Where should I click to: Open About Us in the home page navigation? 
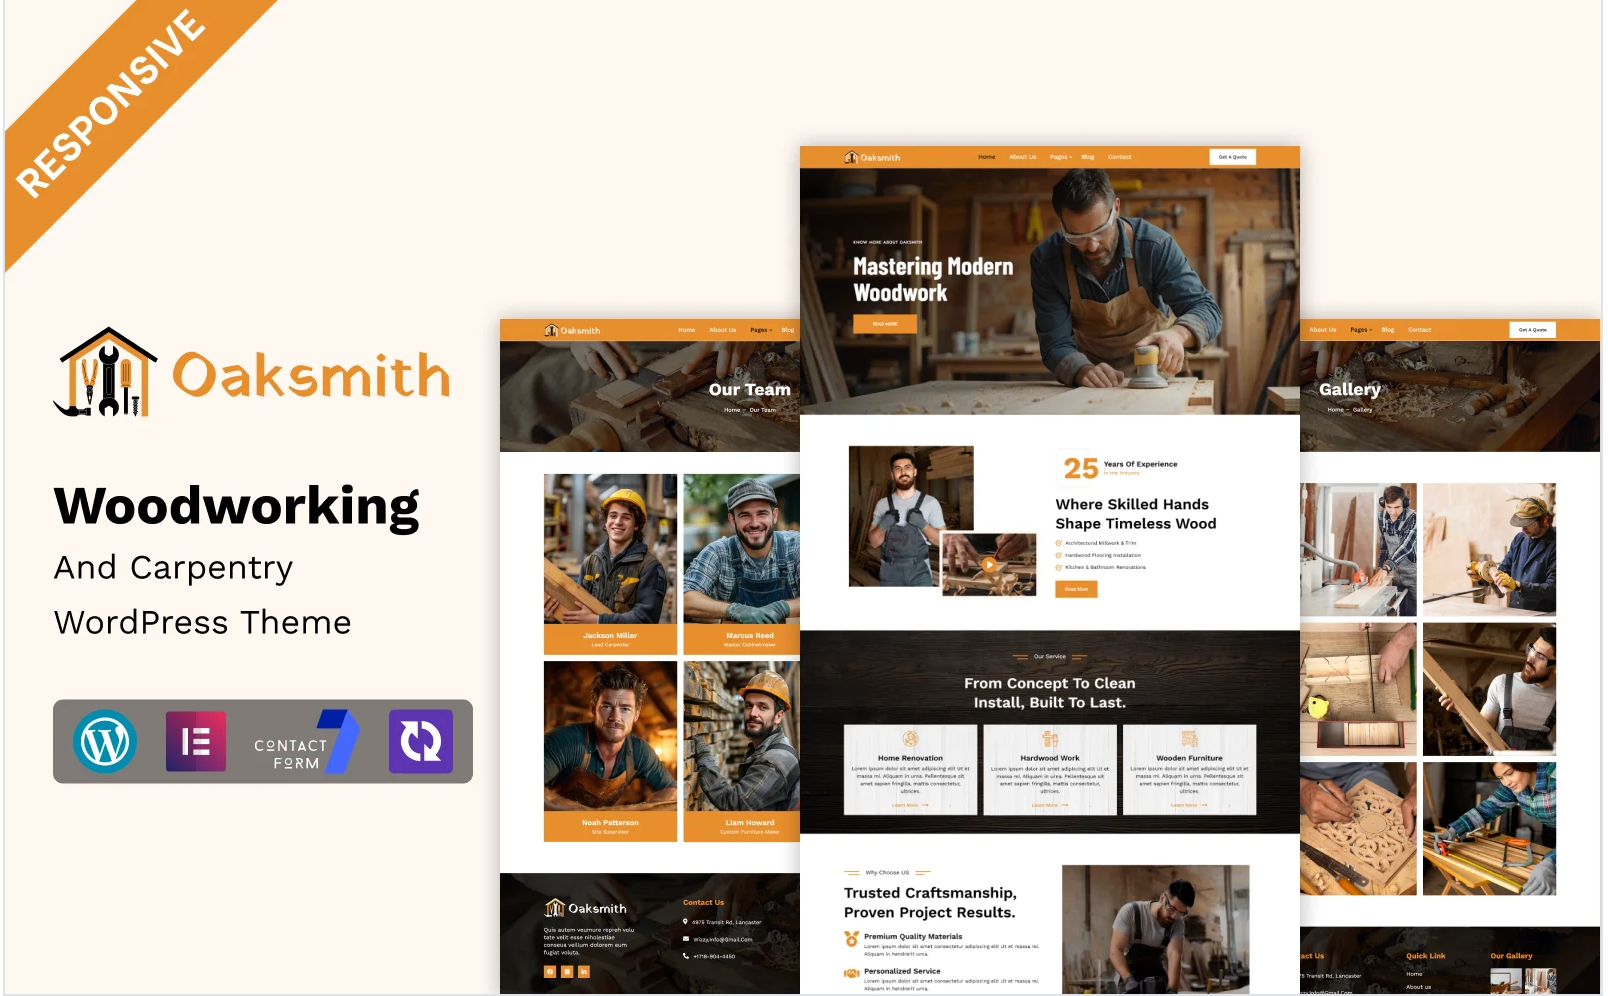(1023, 157)
